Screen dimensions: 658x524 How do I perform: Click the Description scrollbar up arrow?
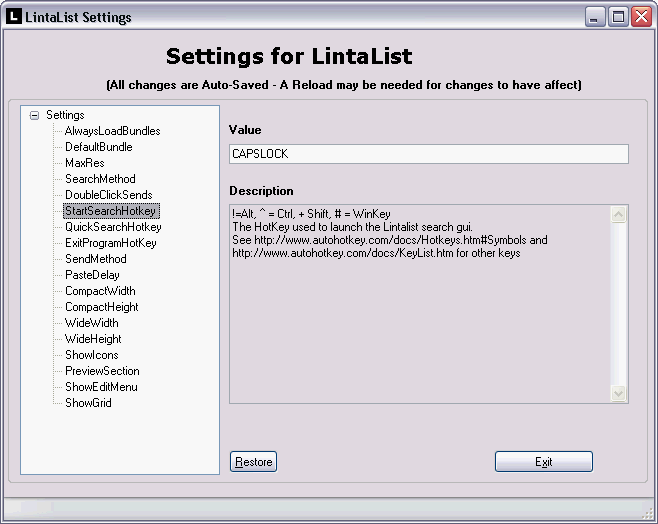pyautogui.click(x=619, y=214)
